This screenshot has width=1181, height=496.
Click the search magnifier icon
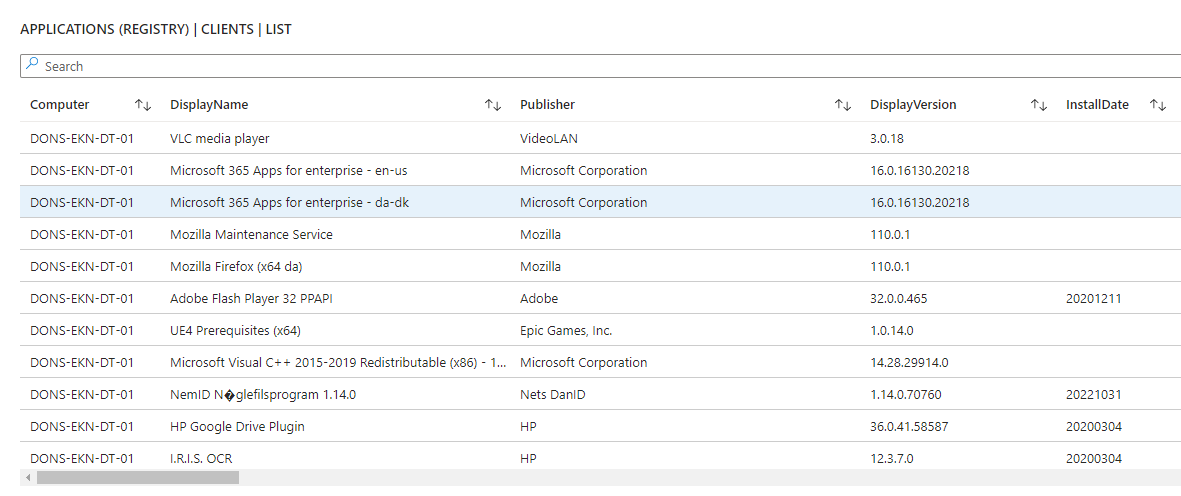[33, 65]
